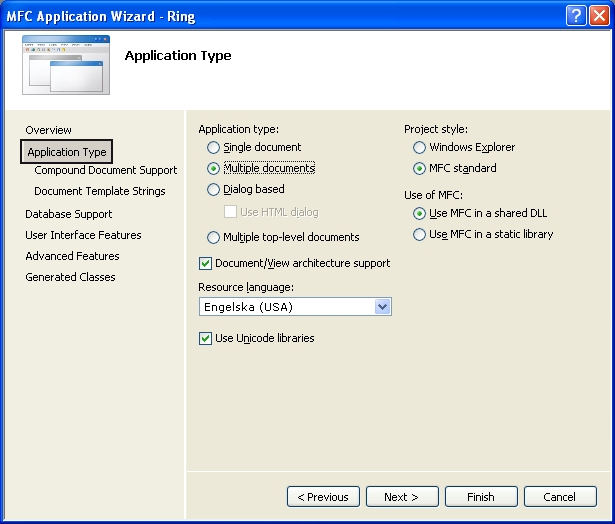Open User Interface Features page
Screen dimensions: 615x524
(83, 235)
